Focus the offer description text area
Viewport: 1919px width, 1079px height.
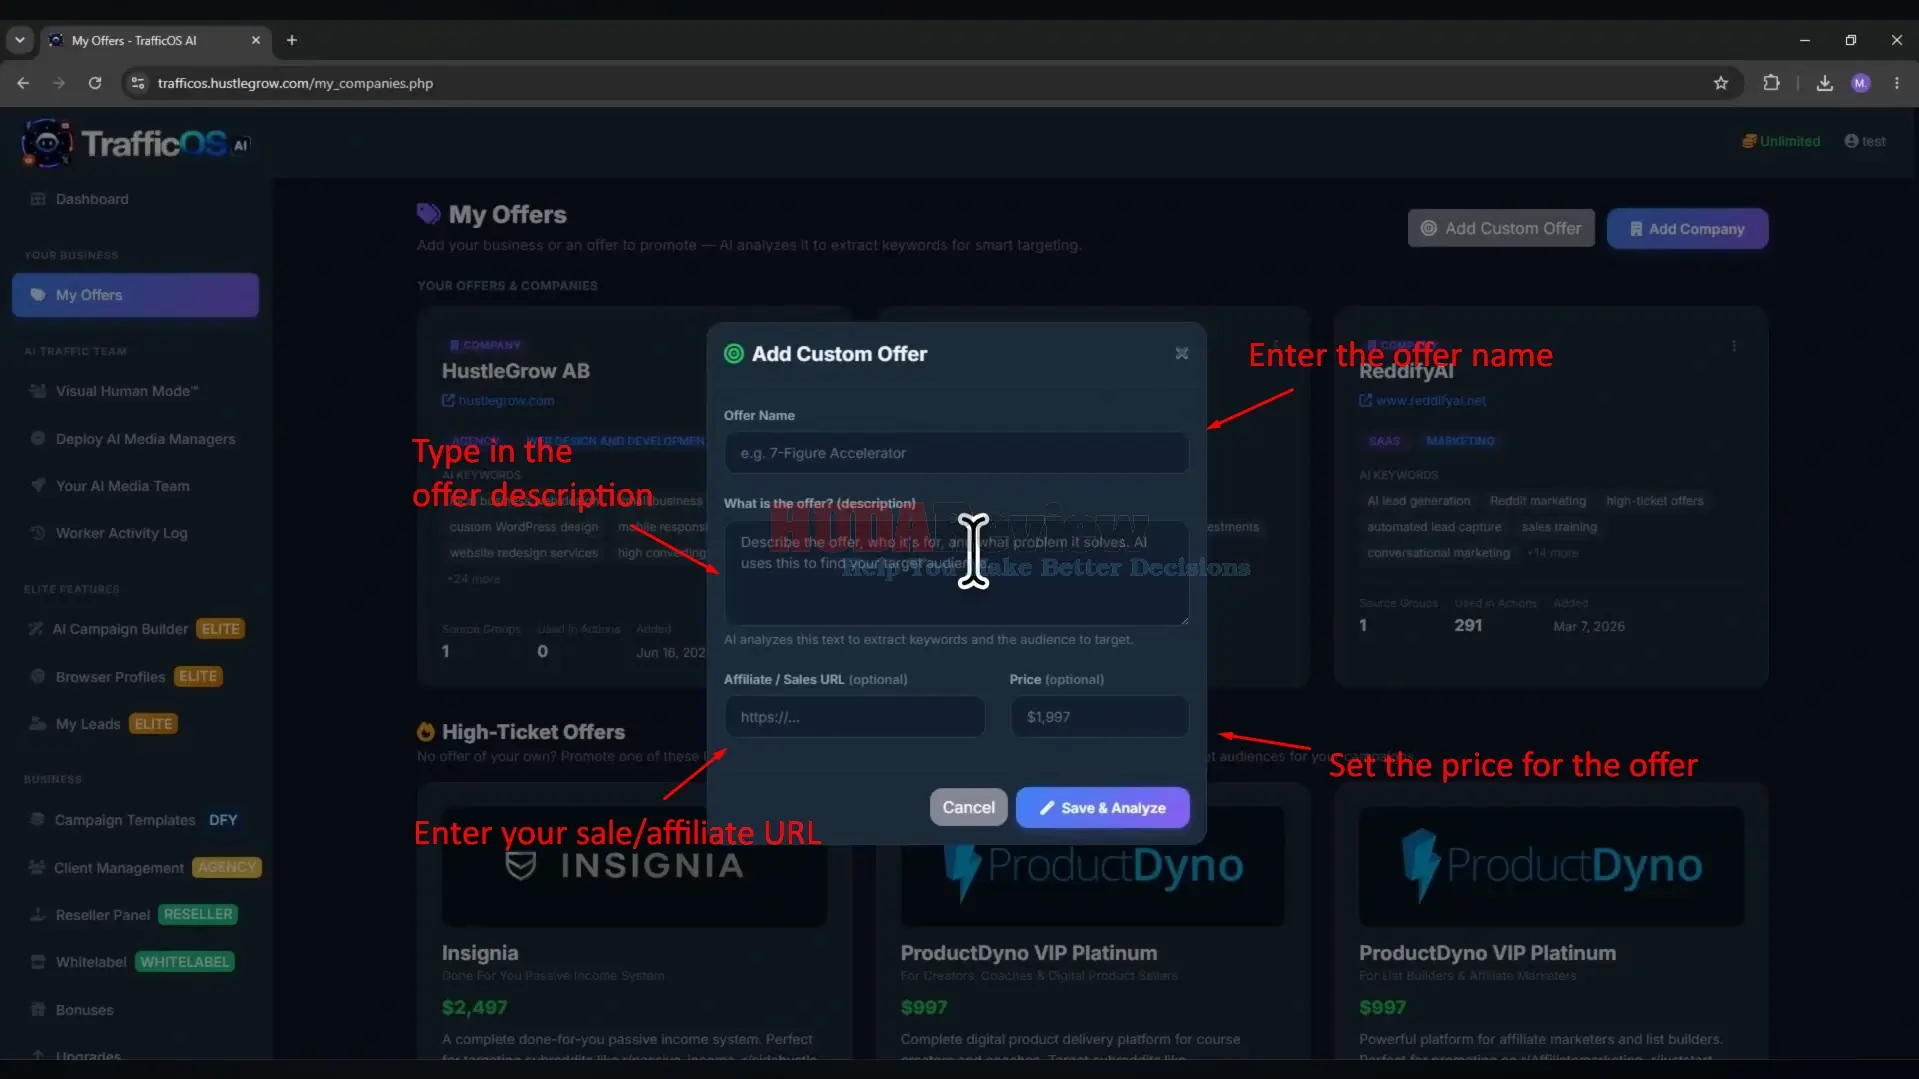pos(956,573)
